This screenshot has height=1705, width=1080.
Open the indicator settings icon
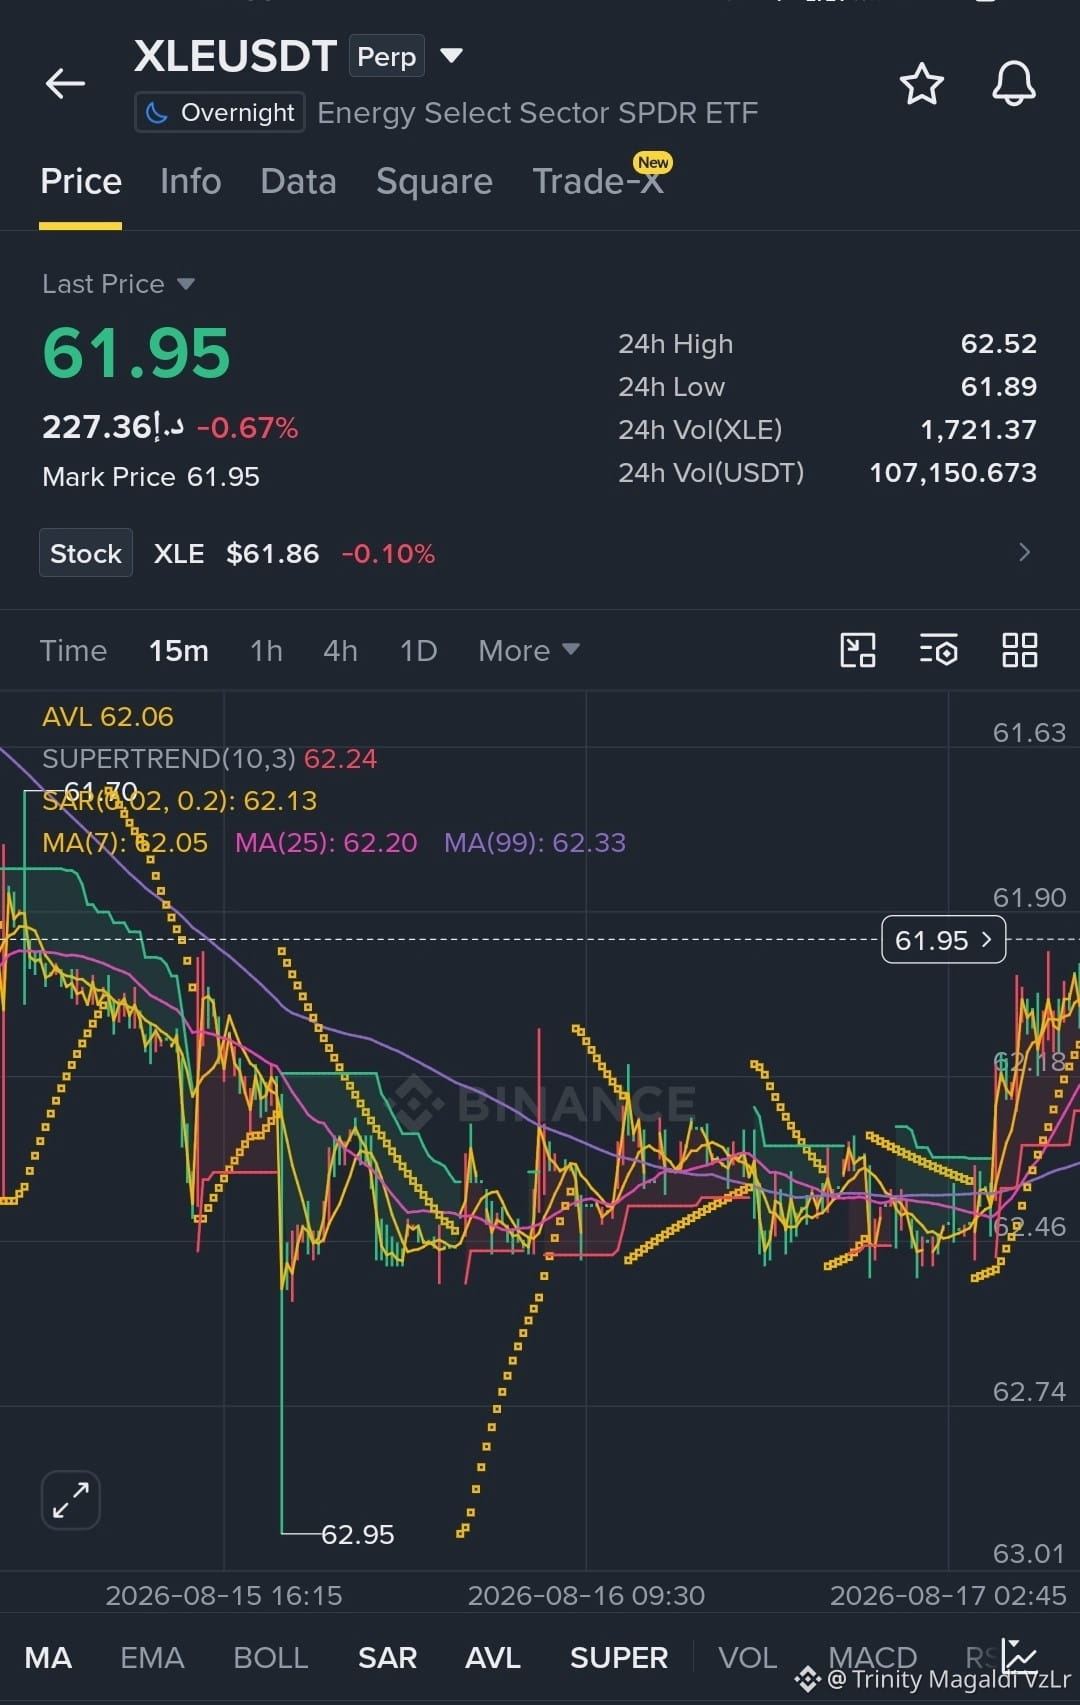[938, 650]
